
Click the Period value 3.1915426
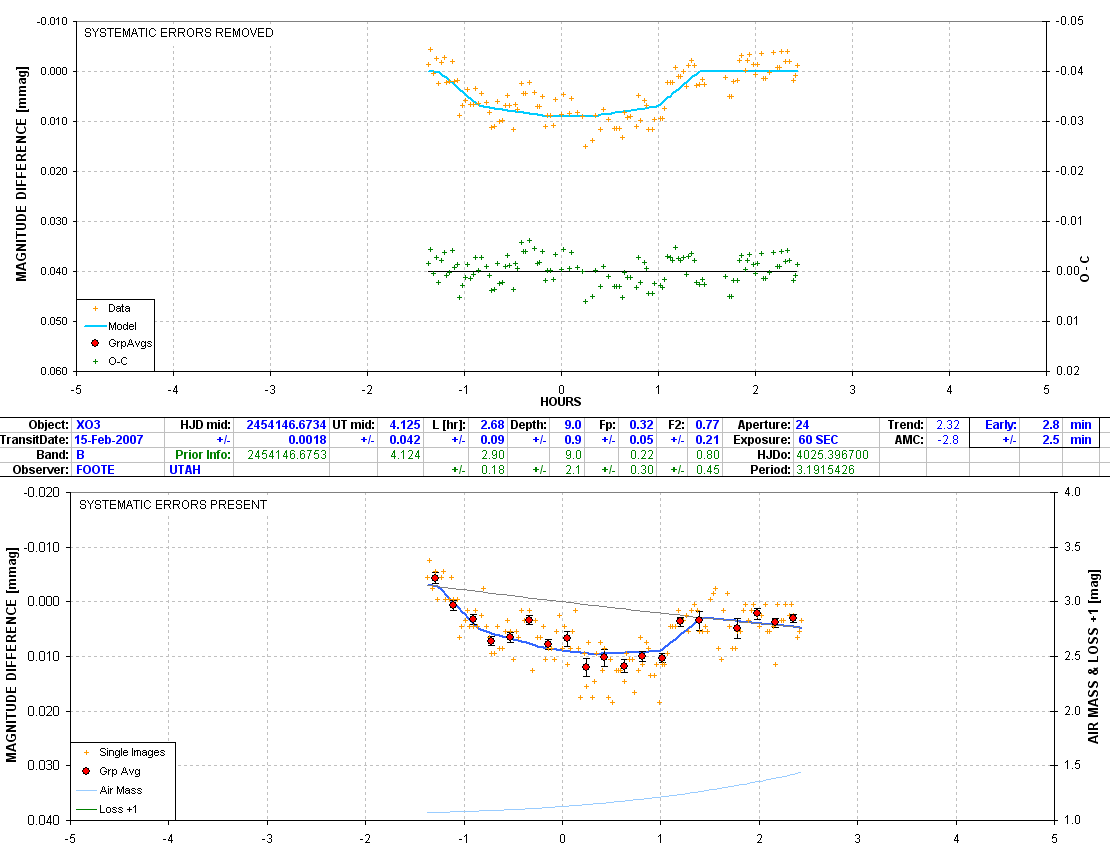coord(825,469)
